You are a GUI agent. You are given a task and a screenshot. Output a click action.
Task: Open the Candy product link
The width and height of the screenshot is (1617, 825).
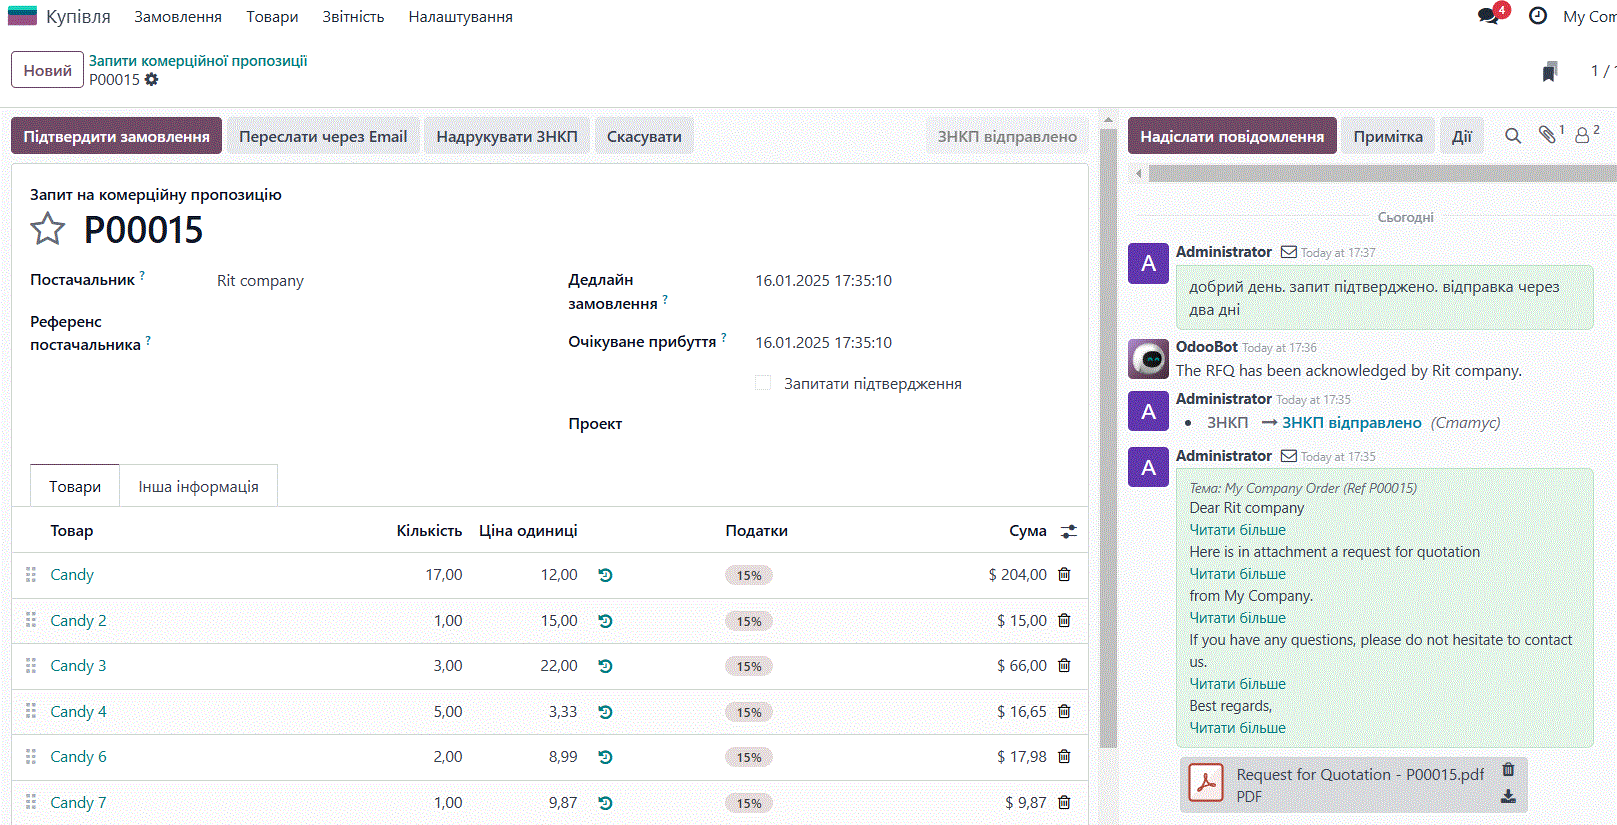(72, 575)
